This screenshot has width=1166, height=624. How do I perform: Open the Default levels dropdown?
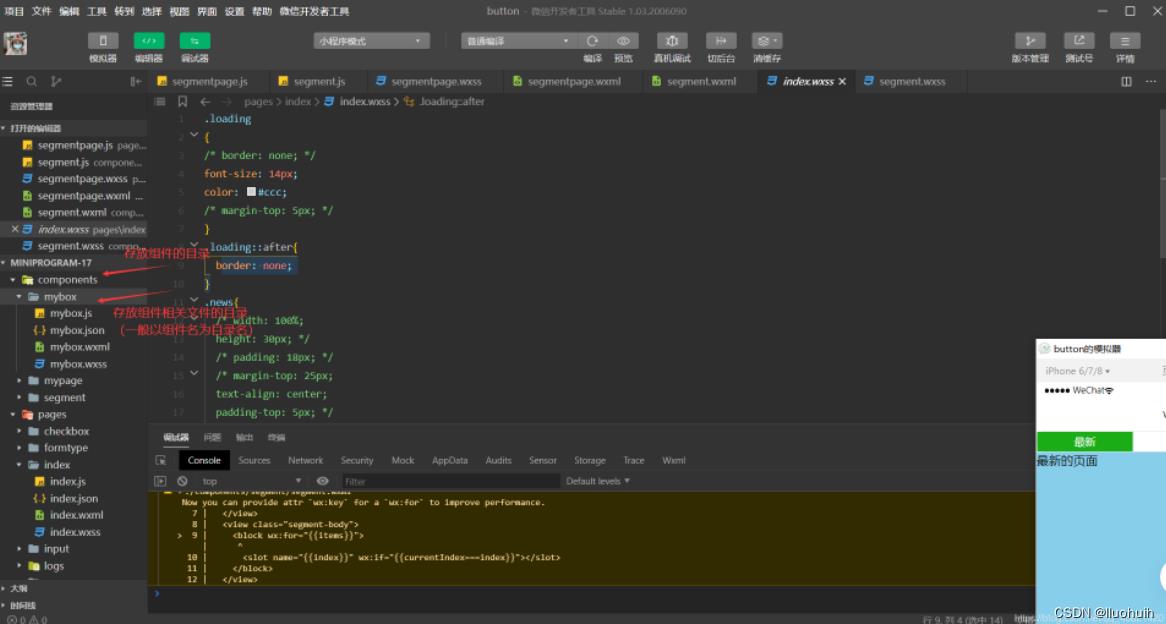click(598, 481)
